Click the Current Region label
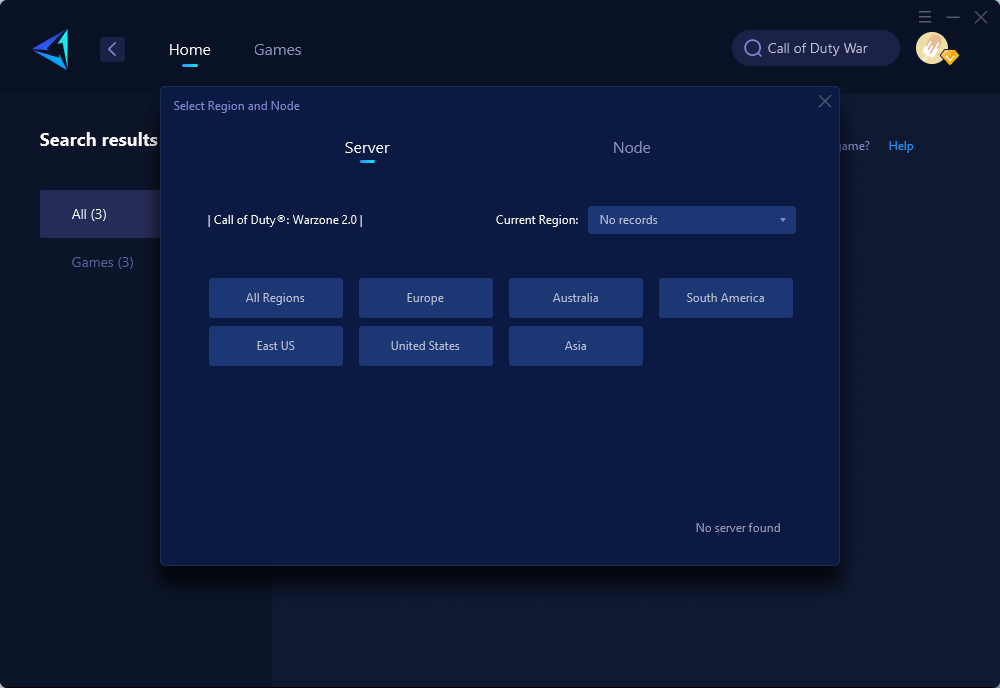The height and width of the screenshot is (688, 1000). coord(537,220)
